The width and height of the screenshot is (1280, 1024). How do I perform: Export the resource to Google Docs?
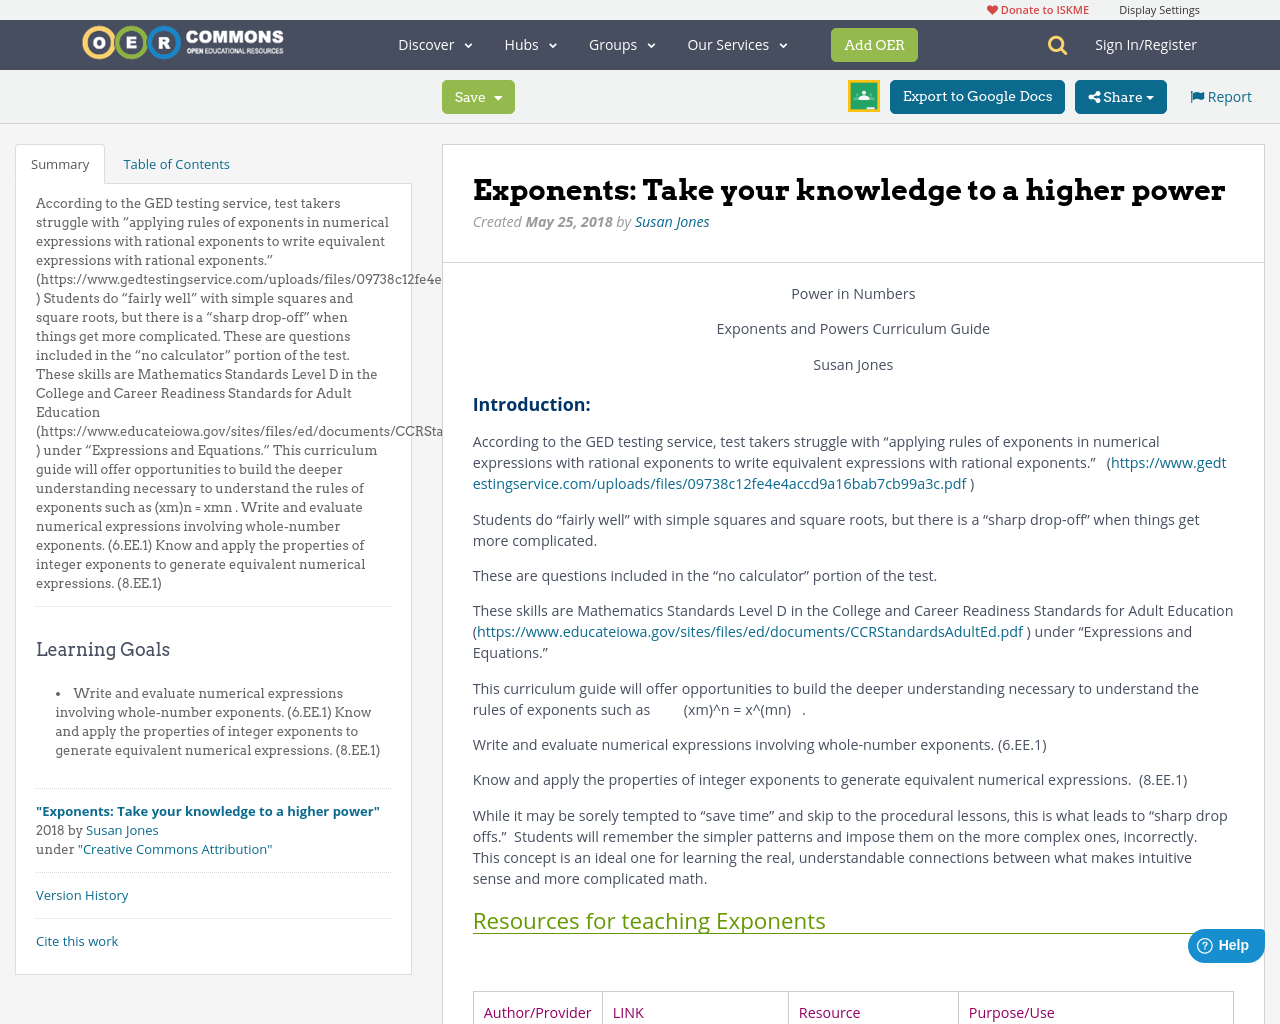pos(977,95)
